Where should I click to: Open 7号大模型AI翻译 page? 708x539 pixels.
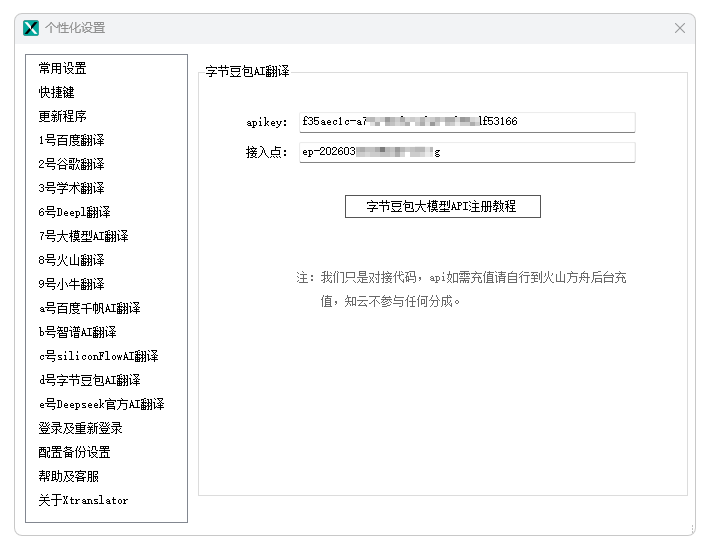(x=84, y=236)
